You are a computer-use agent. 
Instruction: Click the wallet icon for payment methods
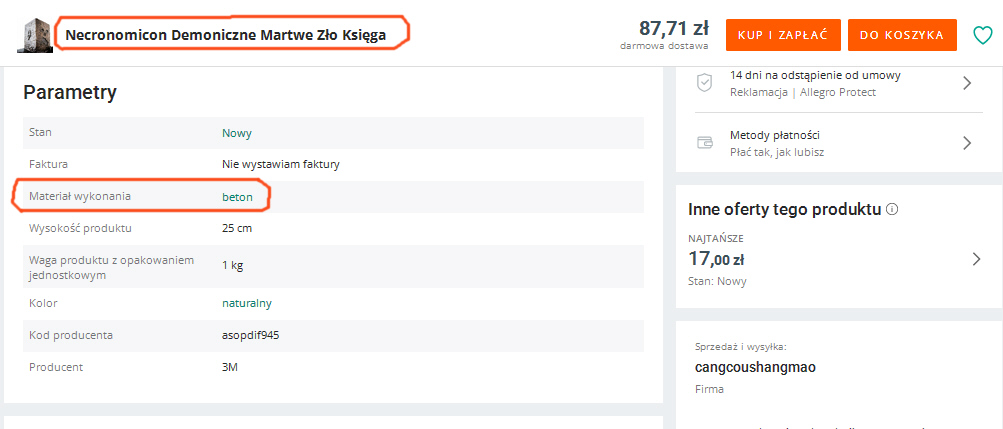coord(704,143)
